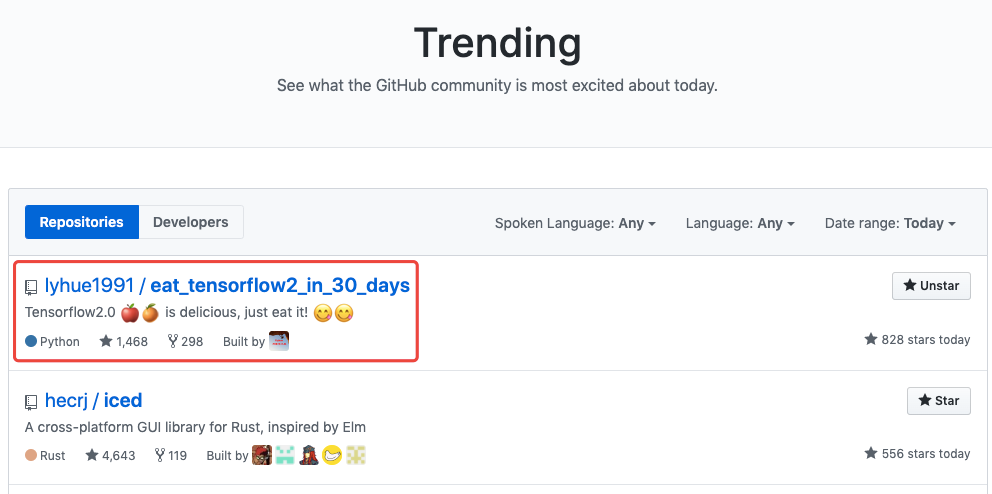
Task: Switch to the Developers tab
Action: coord(190,222)
